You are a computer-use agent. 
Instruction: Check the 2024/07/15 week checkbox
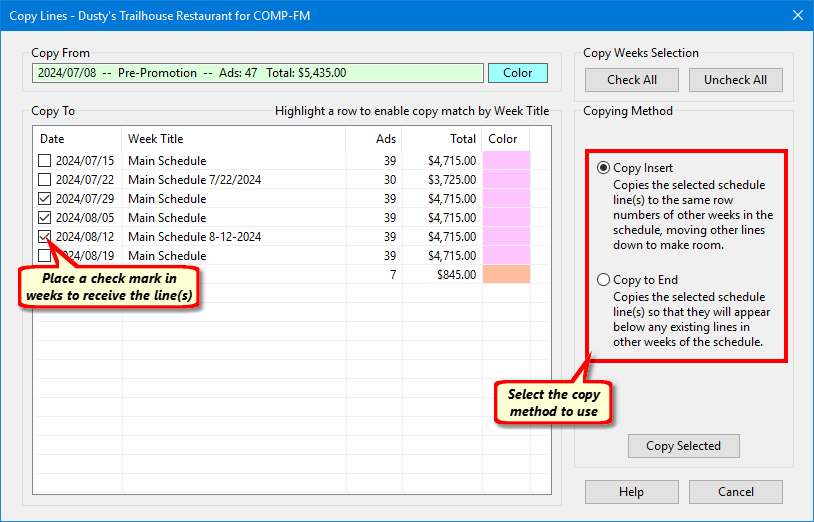pyautogui.click(x=45, y=161)
